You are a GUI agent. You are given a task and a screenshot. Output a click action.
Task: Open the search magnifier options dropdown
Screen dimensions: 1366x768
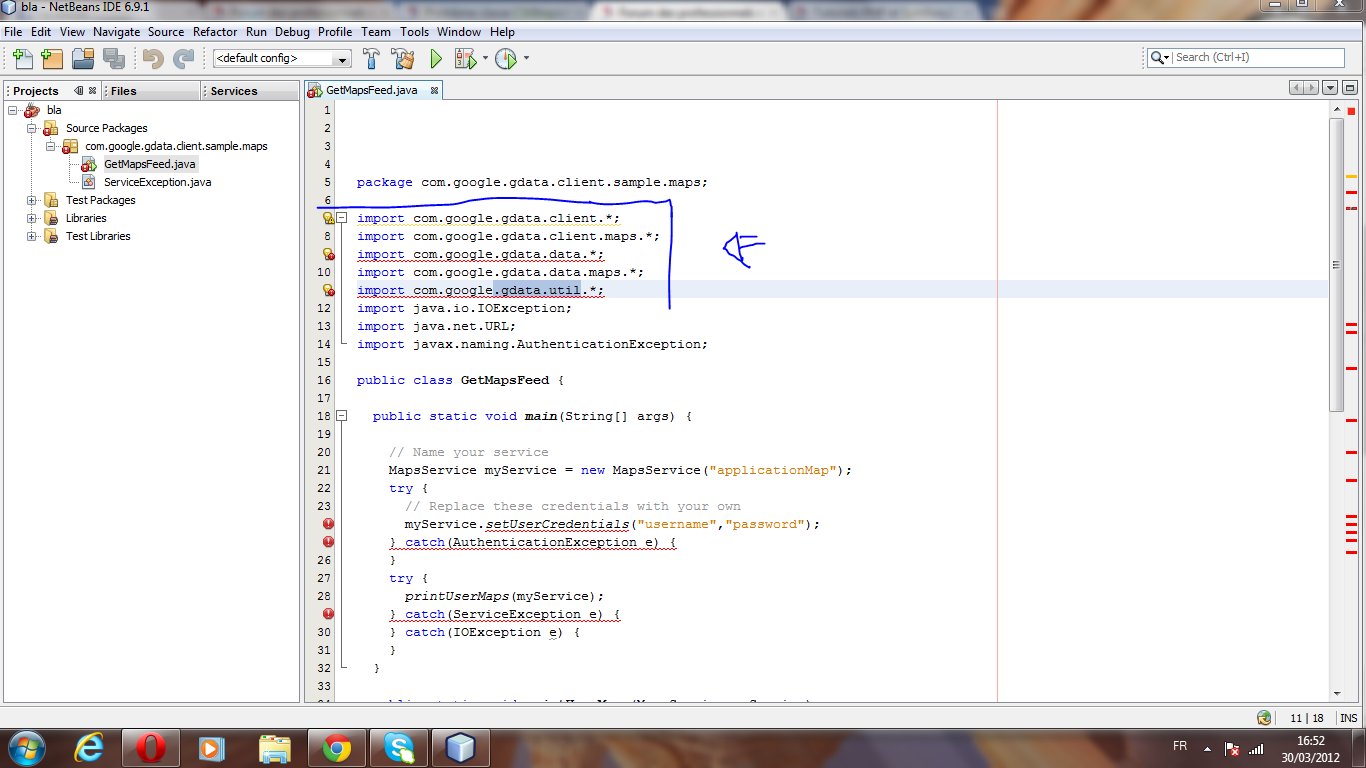pyautogui.click(x=1160, y=58)
